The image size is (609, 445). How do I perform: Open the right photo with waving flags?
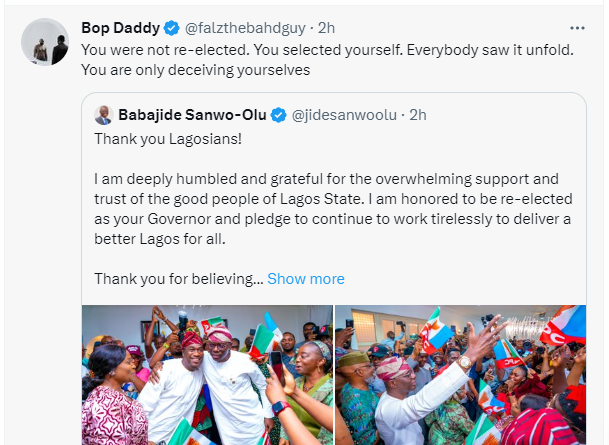point(460,375)
